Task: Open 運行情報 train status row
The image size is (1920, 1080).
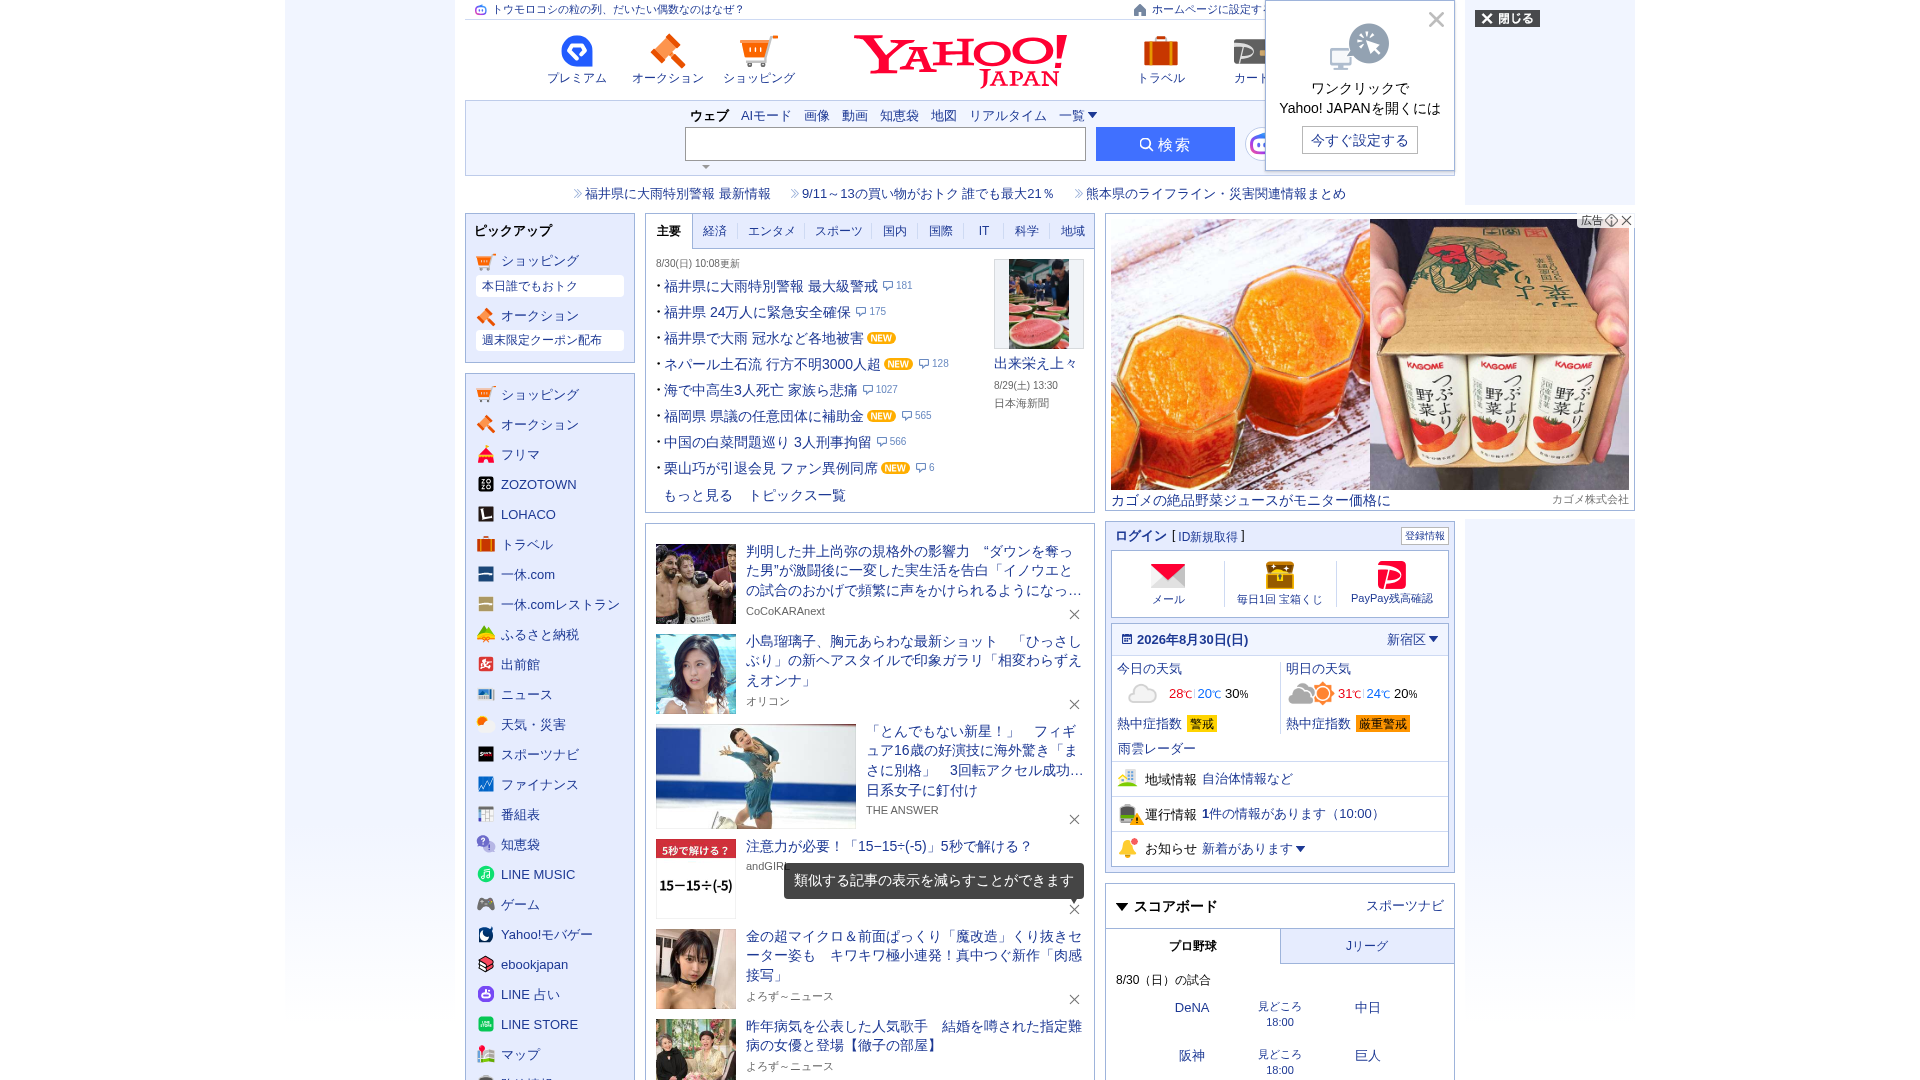Action: pos(1279,815)
